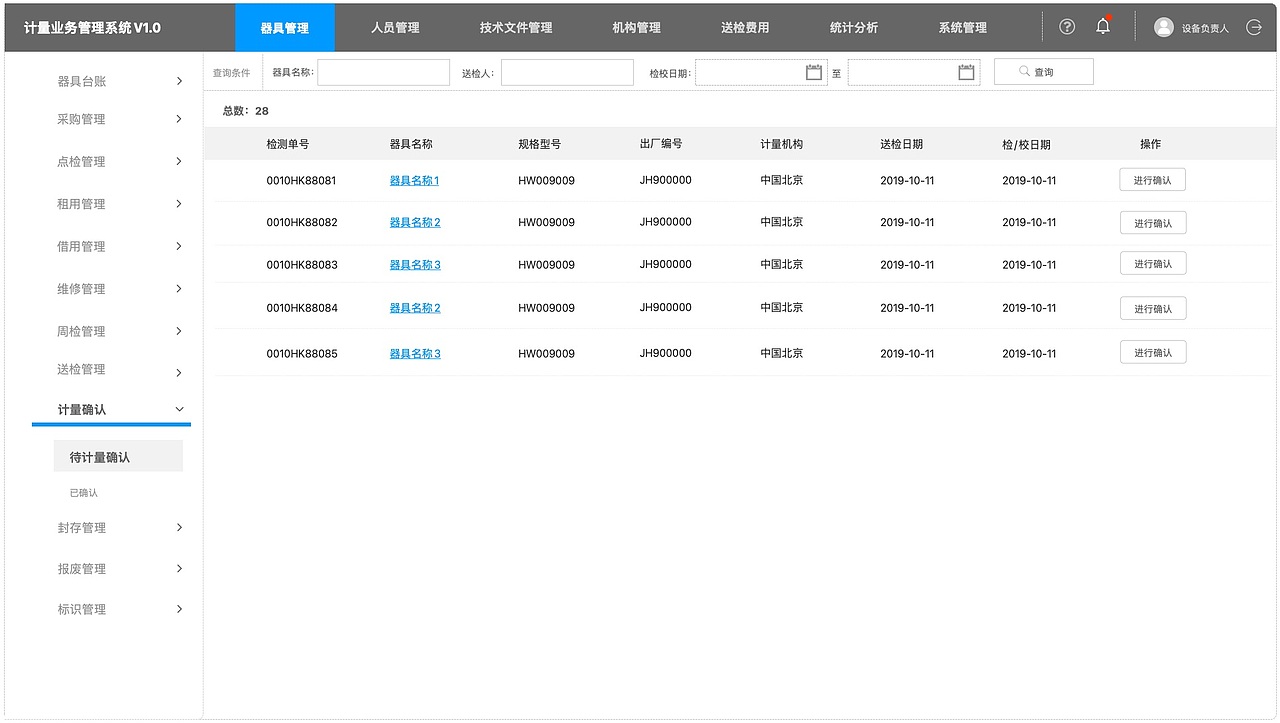The width and height of the screenshot is (1280, 723).
Task: Open 统计分析 top tab
Action: coord(854,28)
